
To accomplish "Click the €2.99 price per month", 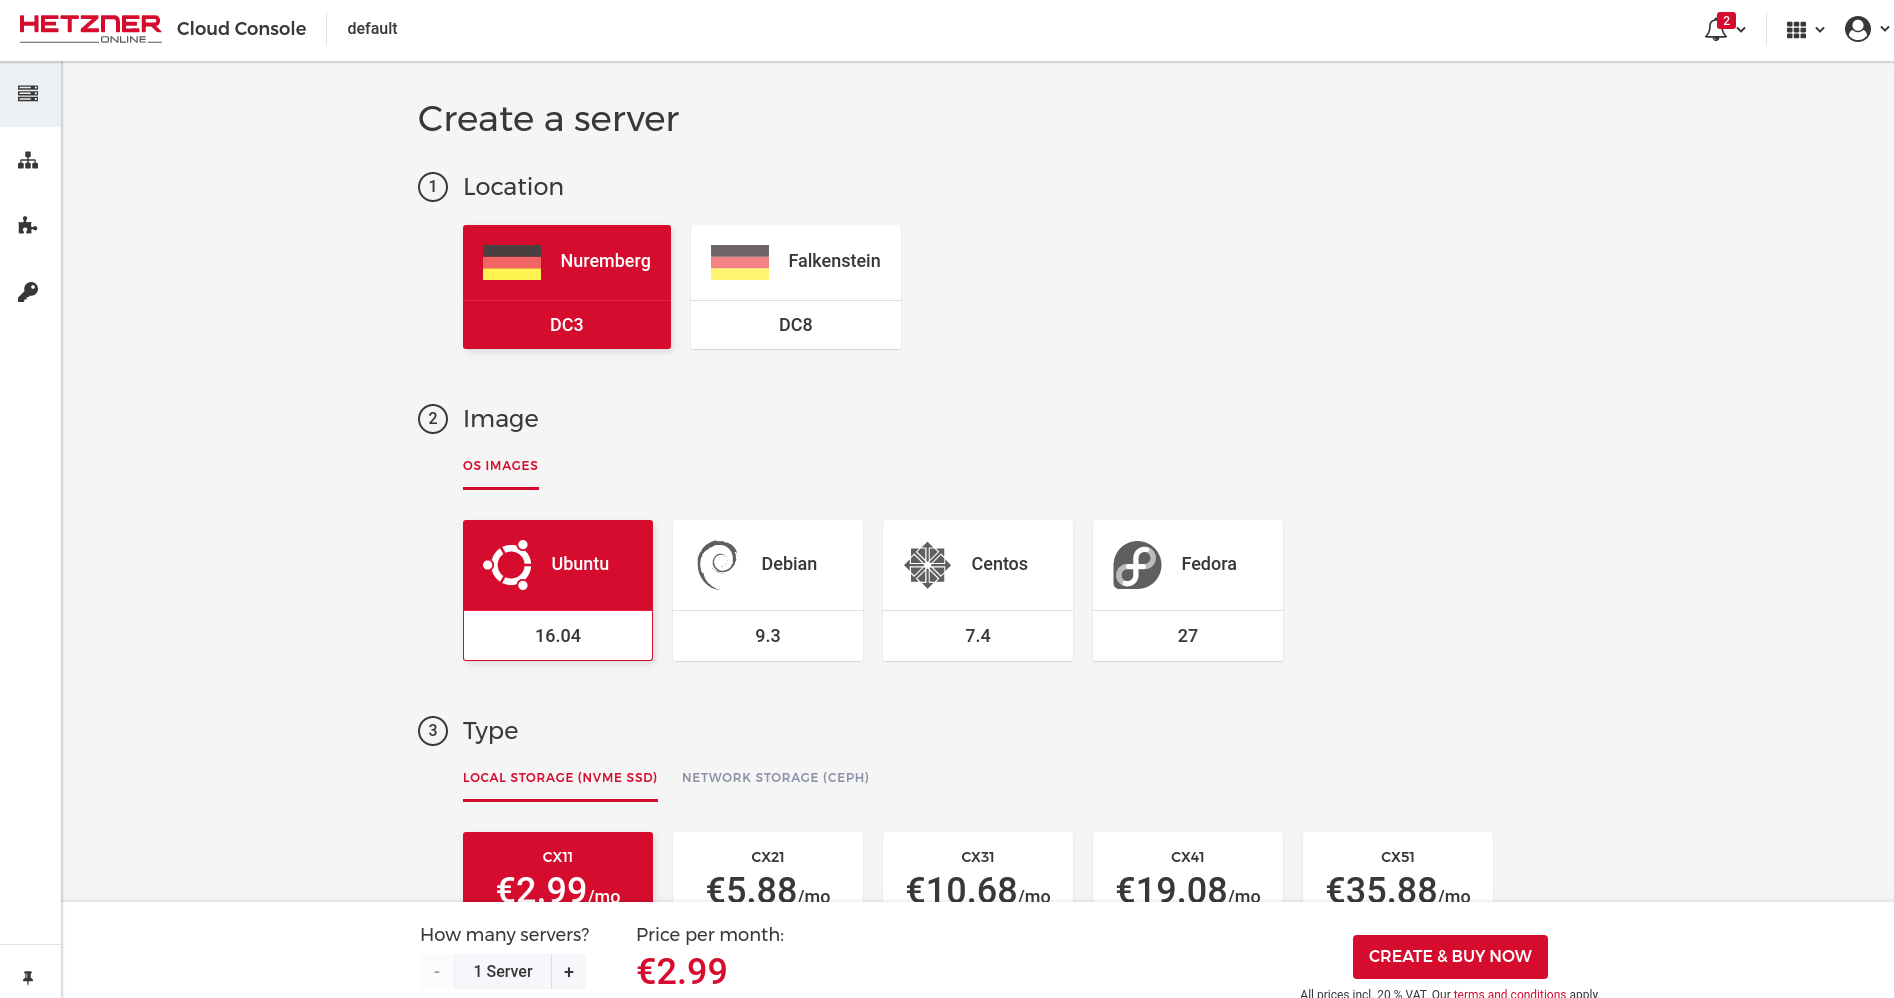I will (682, 972).
